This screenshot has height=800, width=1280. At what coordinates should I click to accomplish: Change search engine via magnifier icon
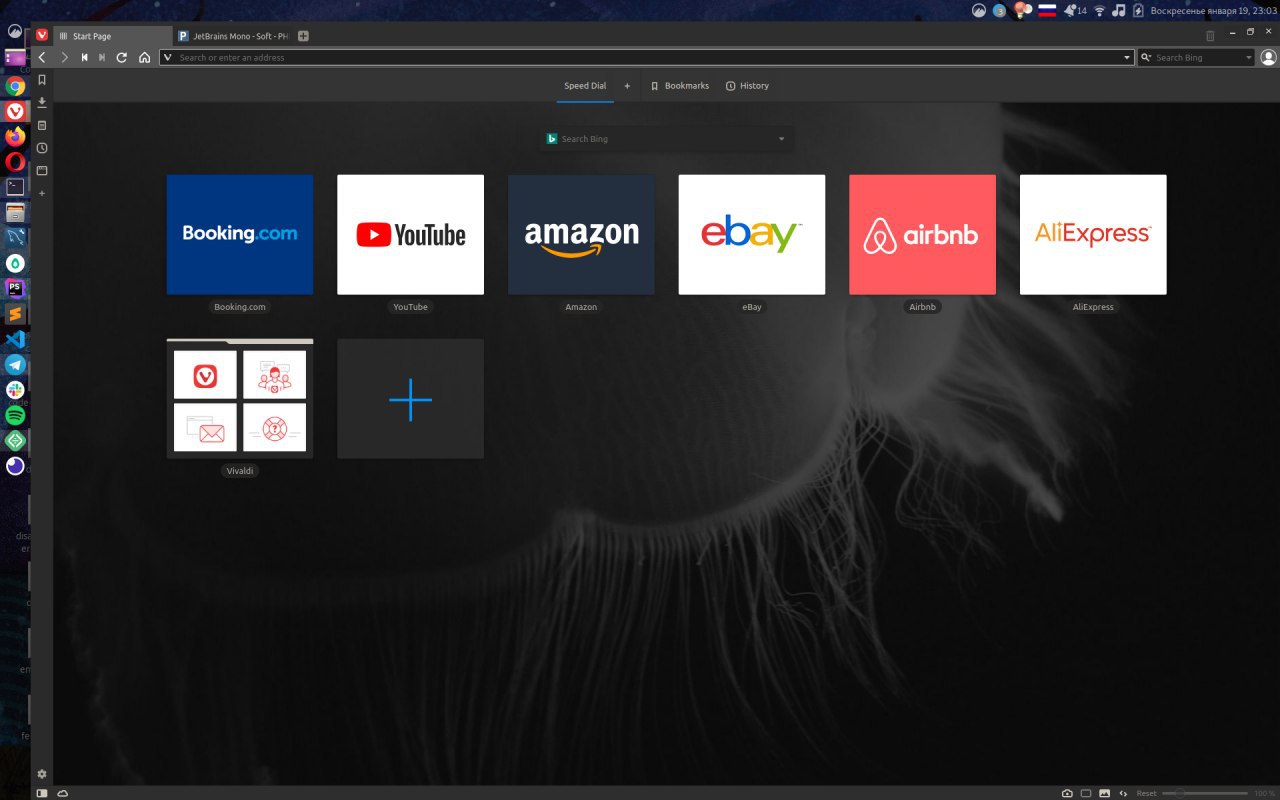[1146, 58]
